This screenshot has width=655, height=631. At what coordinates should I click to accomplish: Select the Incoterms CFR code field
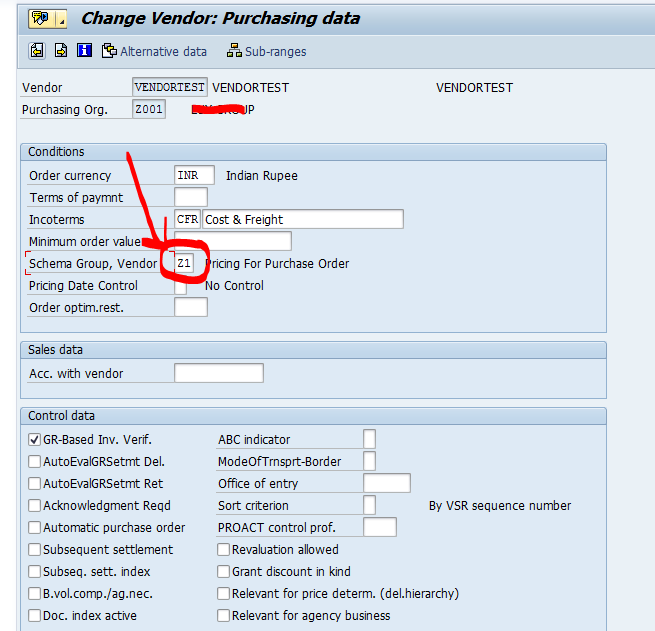(187, 220)
